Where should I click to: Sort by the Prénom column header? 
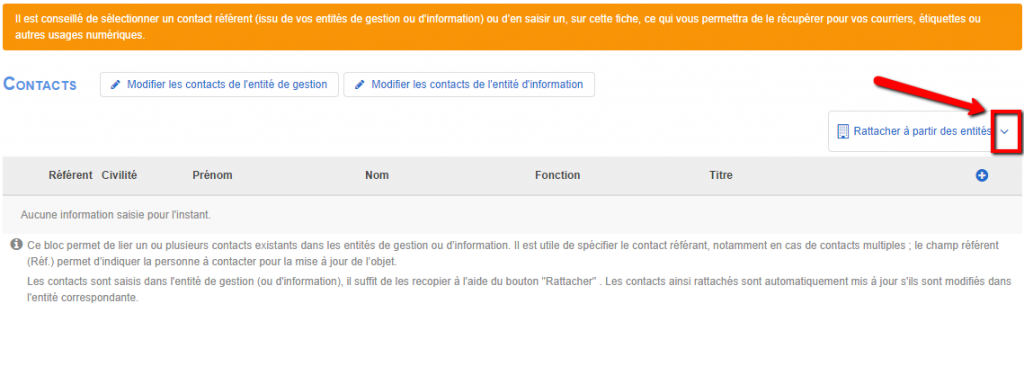pyautogui.click(x=212, y=175)
